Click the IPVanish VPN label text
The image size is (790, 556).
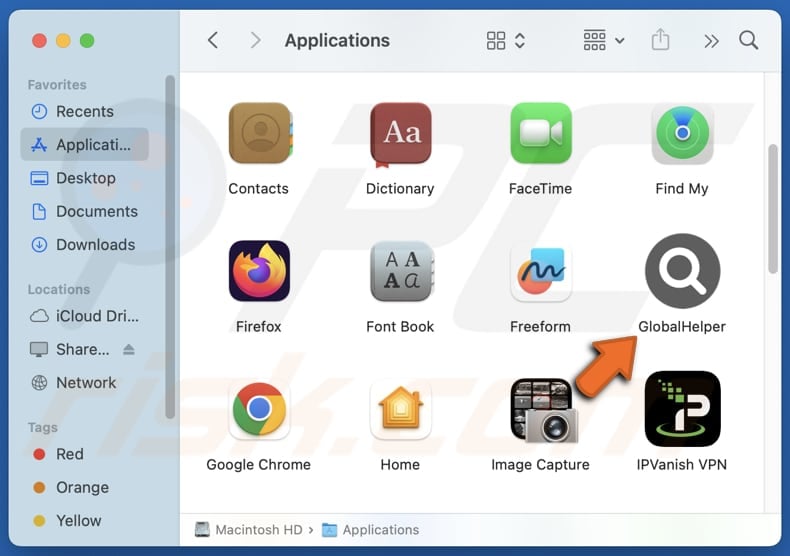pyautogui.click(x=682, y=464)
